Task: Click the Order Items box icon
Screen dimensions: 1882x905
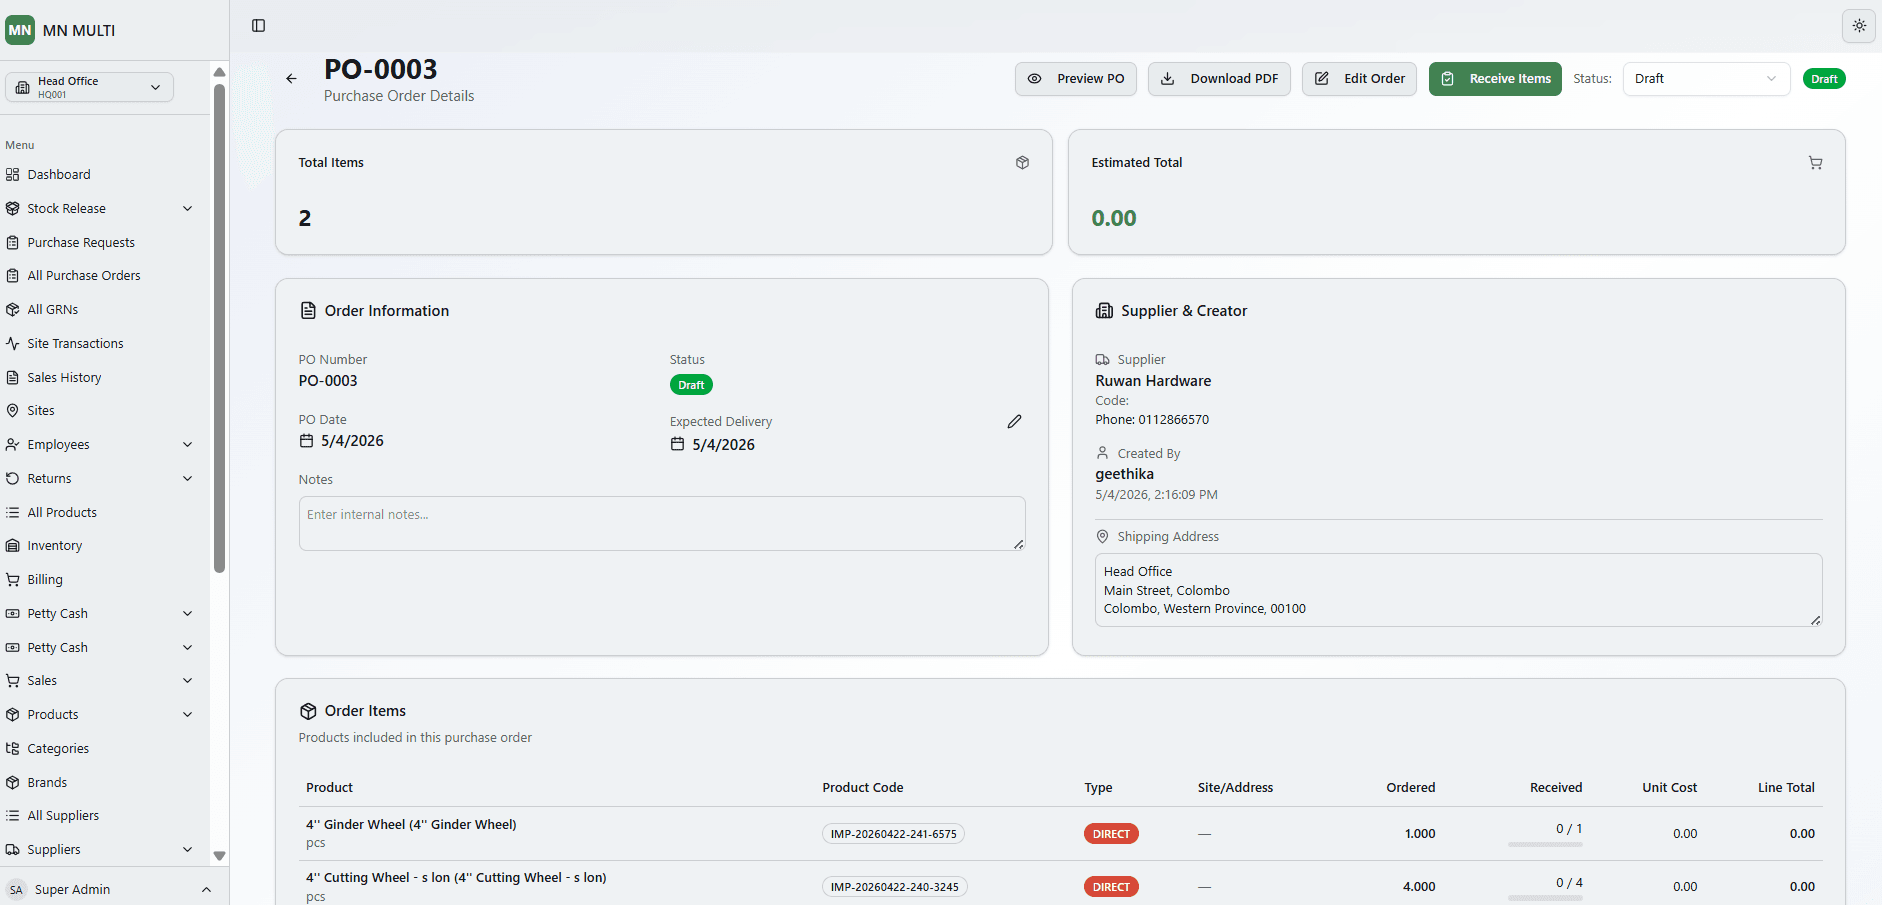Action: (x=308, y=711)
